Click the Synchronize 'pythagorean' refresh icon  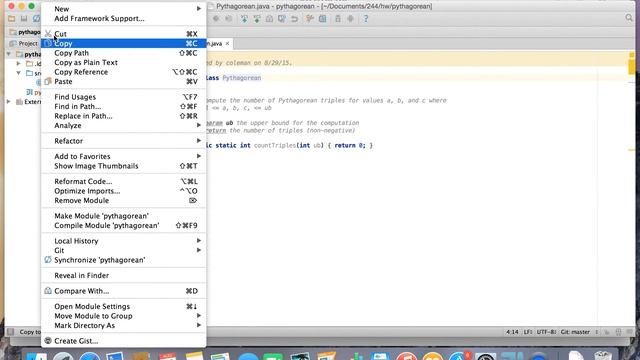click(x=48, y=260)
